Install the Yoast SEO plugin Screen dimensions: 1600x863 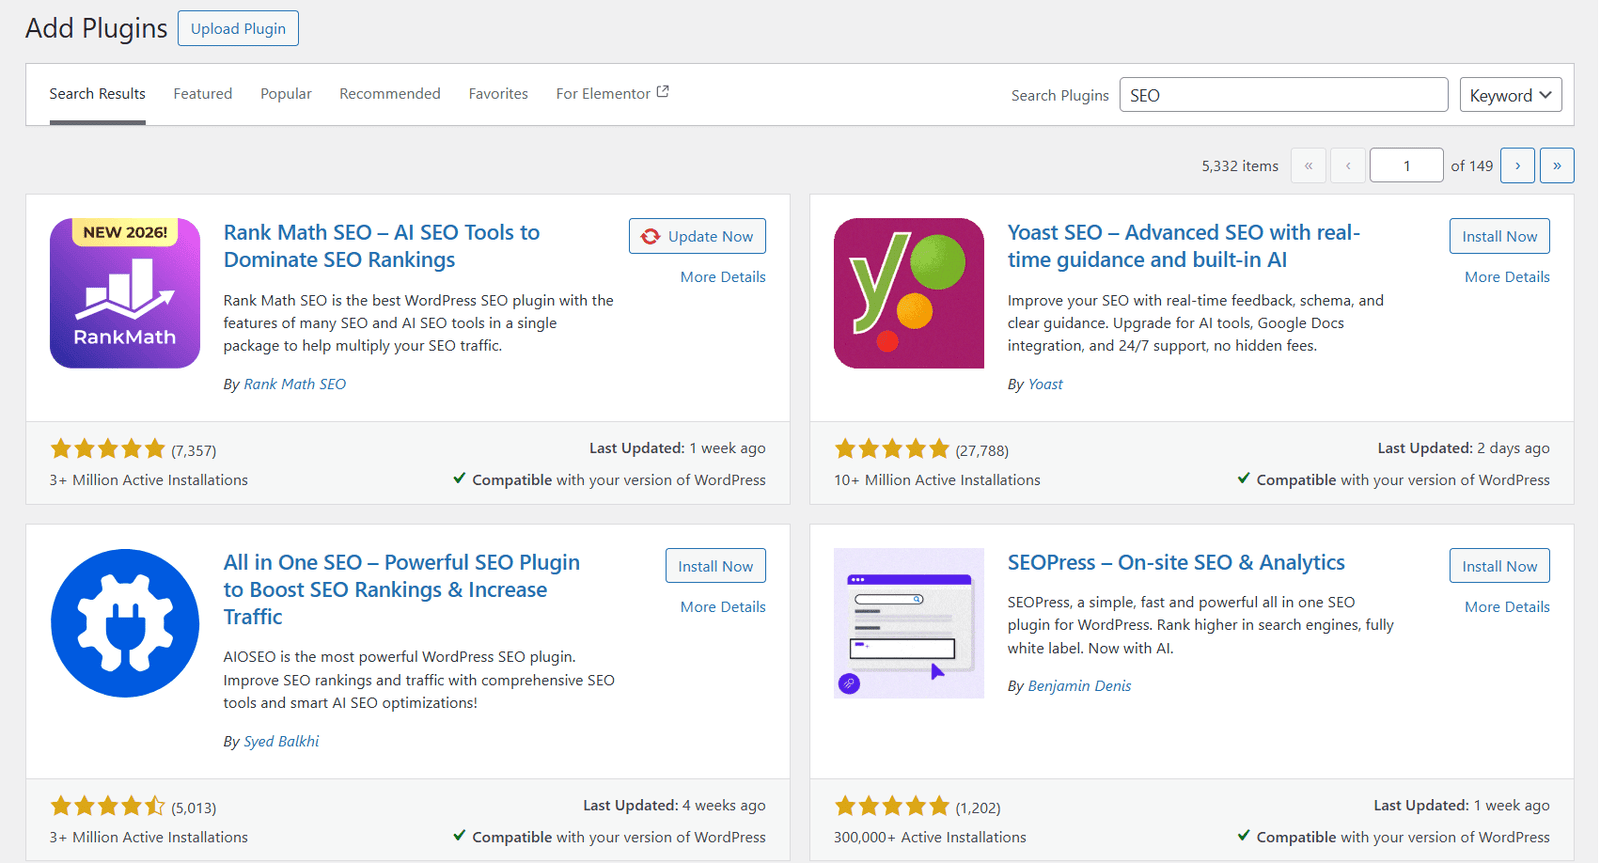coord(1499,236)
